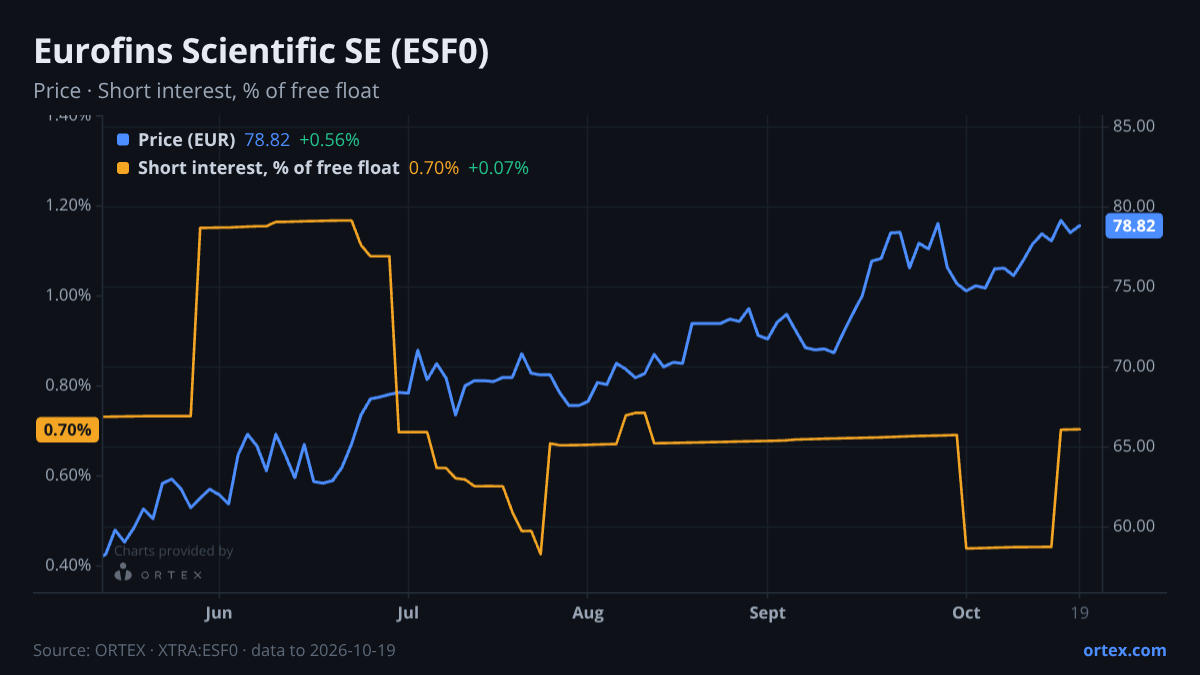Click the +0.56% price change value
Screen dimensions: 1200x675
pyautogui.click(x=329, y=140)
